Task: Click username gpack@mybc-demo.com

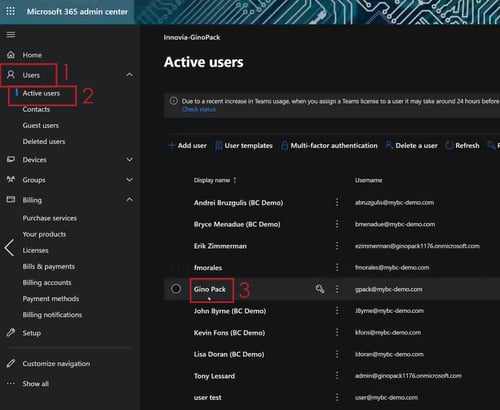Action: coord(389,289)
